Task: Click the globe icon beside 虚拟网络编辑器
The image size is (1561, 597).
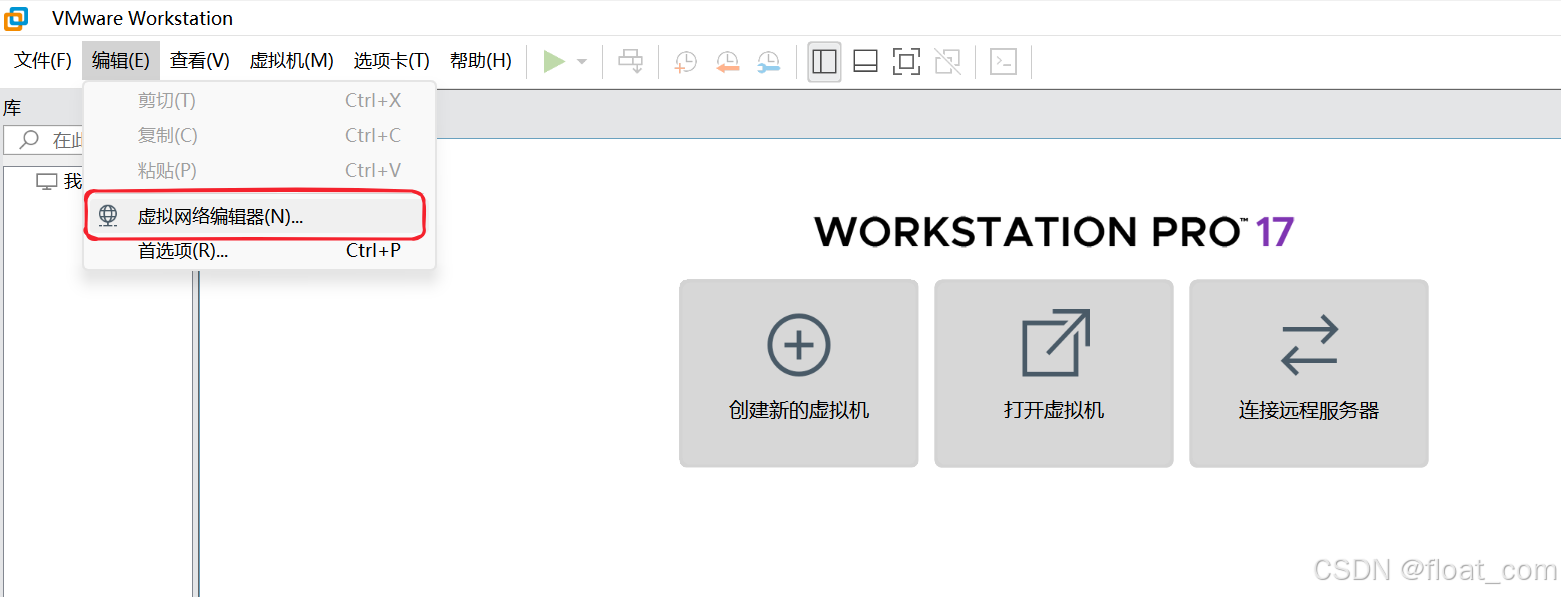Action: [108, 216]
